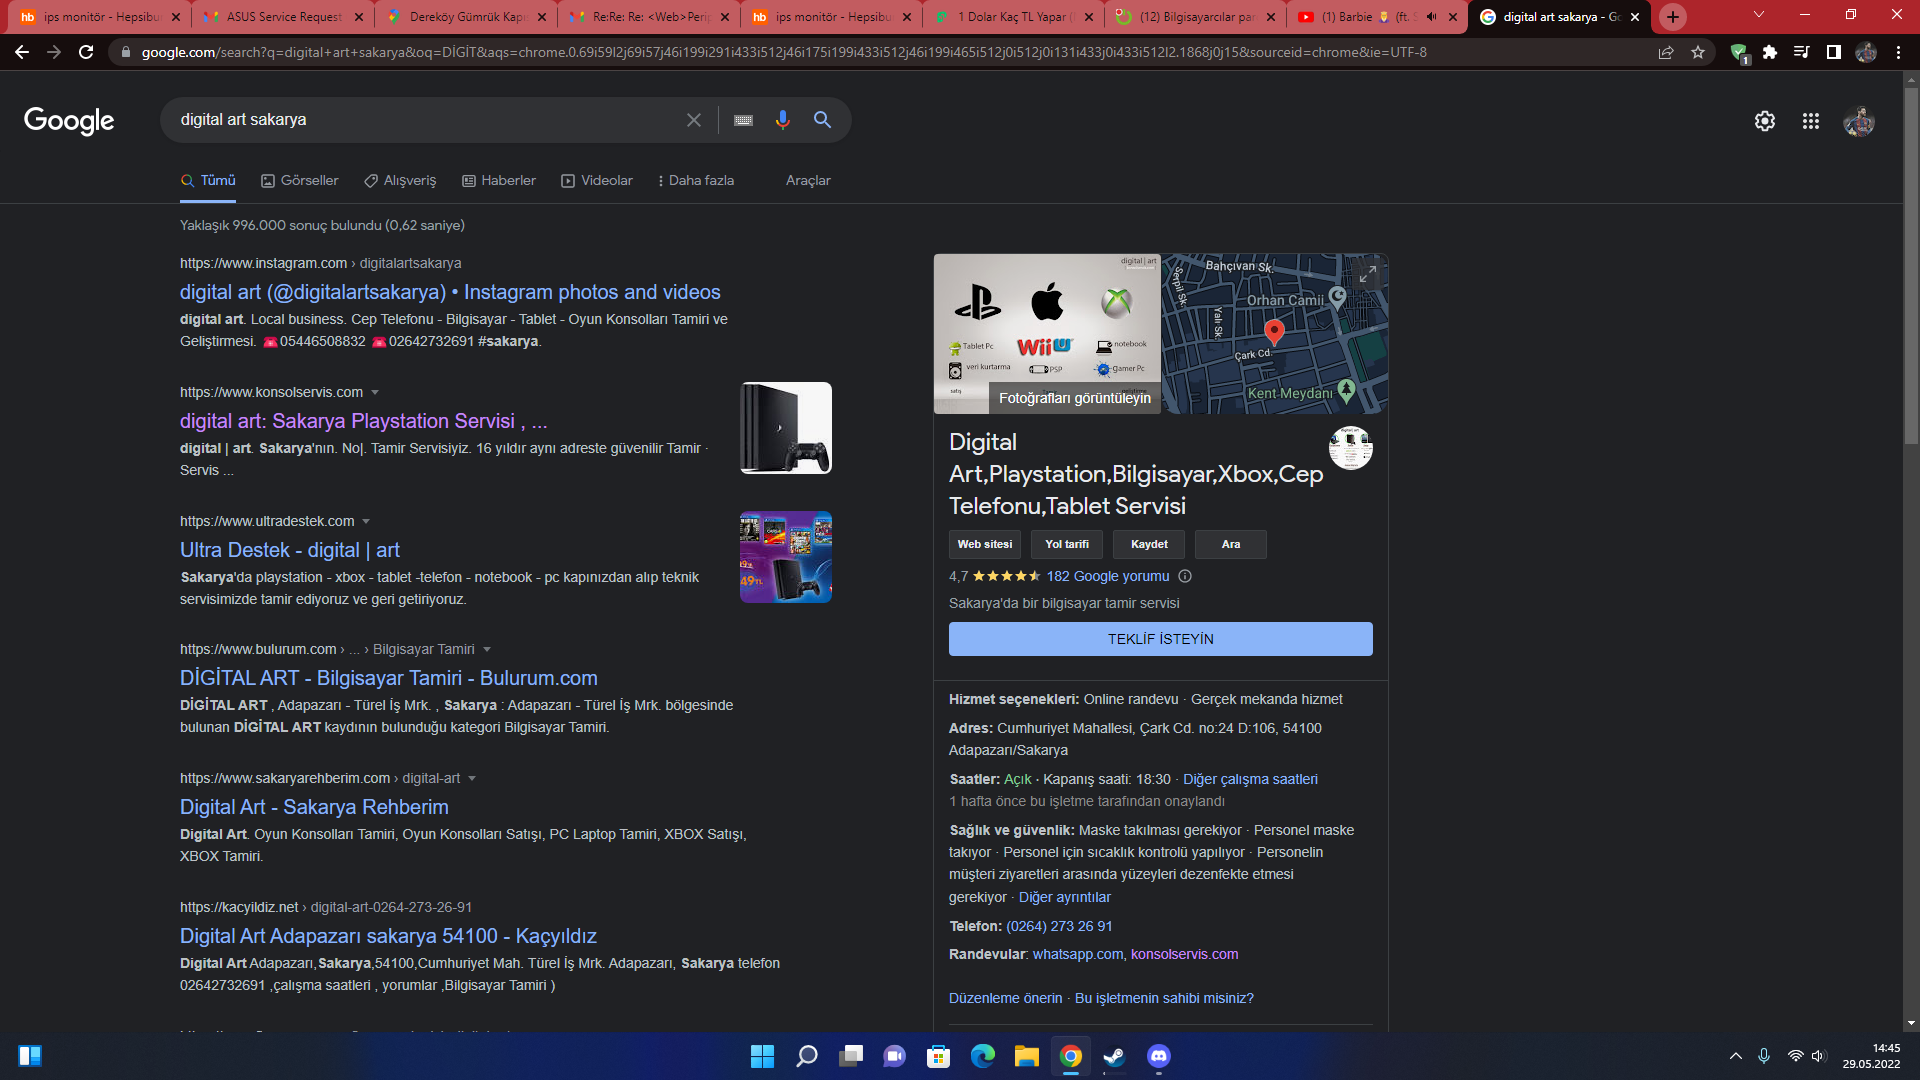Open Google apps grid menu
The height and width of the screenshot is (1080, 1920).
click(1810, 121)
